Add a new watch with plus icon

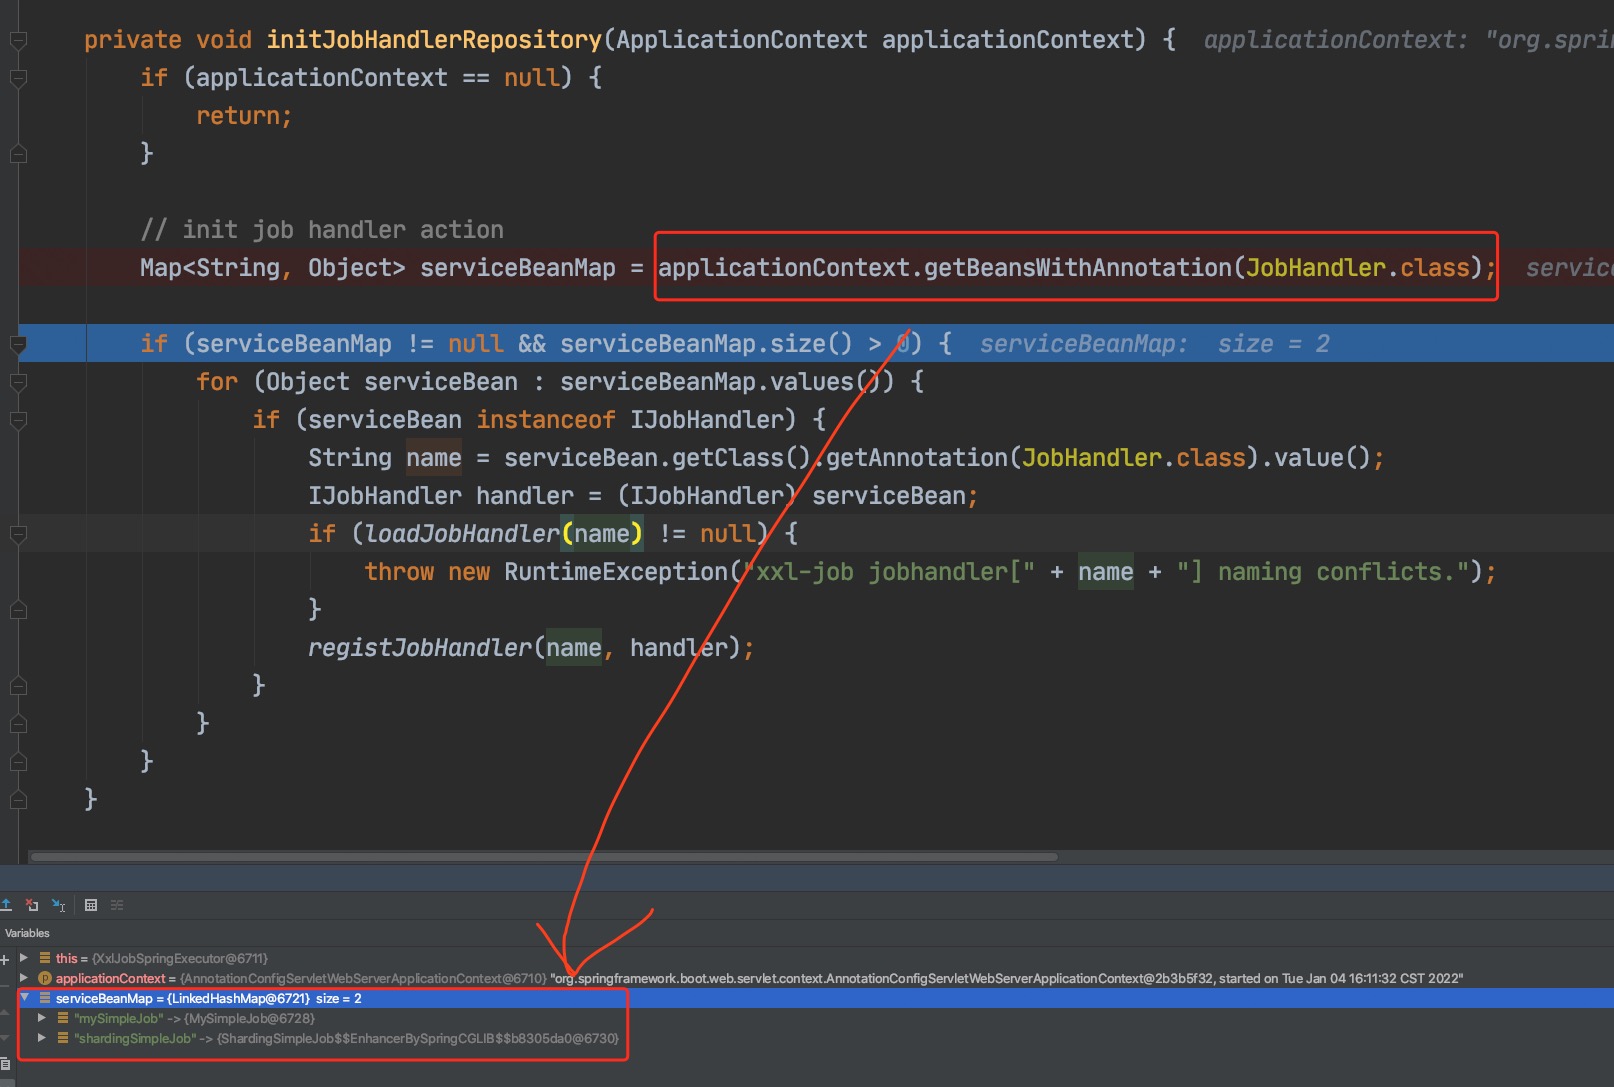click(x=5, y=960)
